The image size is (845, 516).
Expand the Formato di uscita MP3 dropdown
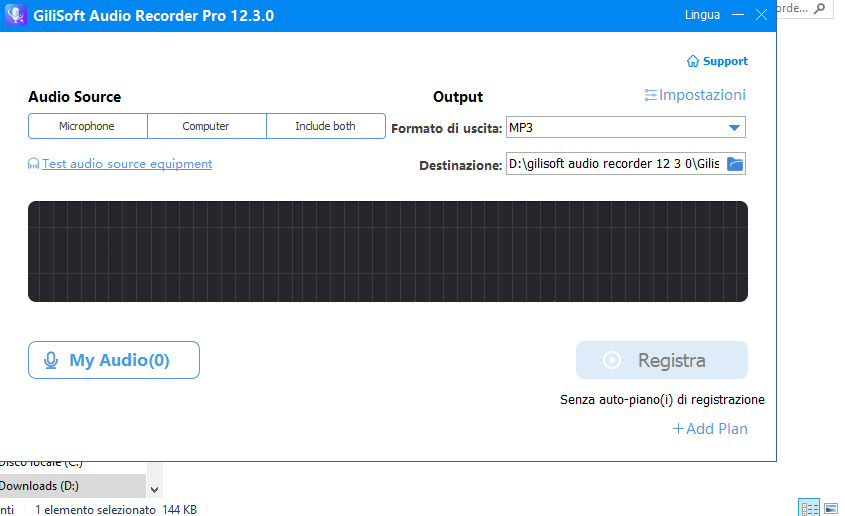[x=734, y=128]
